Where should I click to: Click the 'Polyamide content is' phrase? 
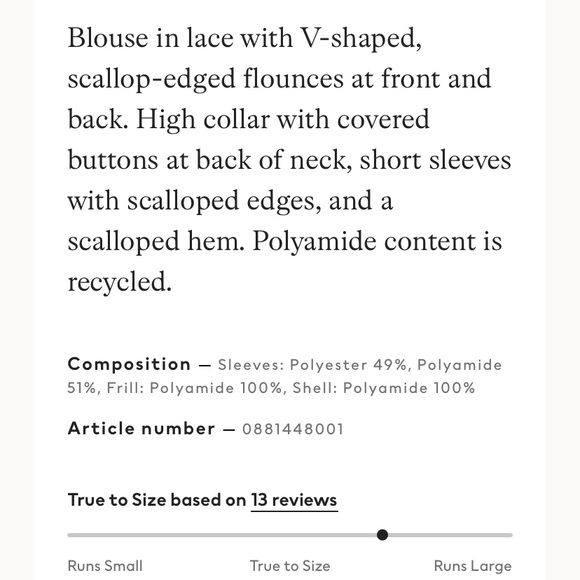[377, 241]
